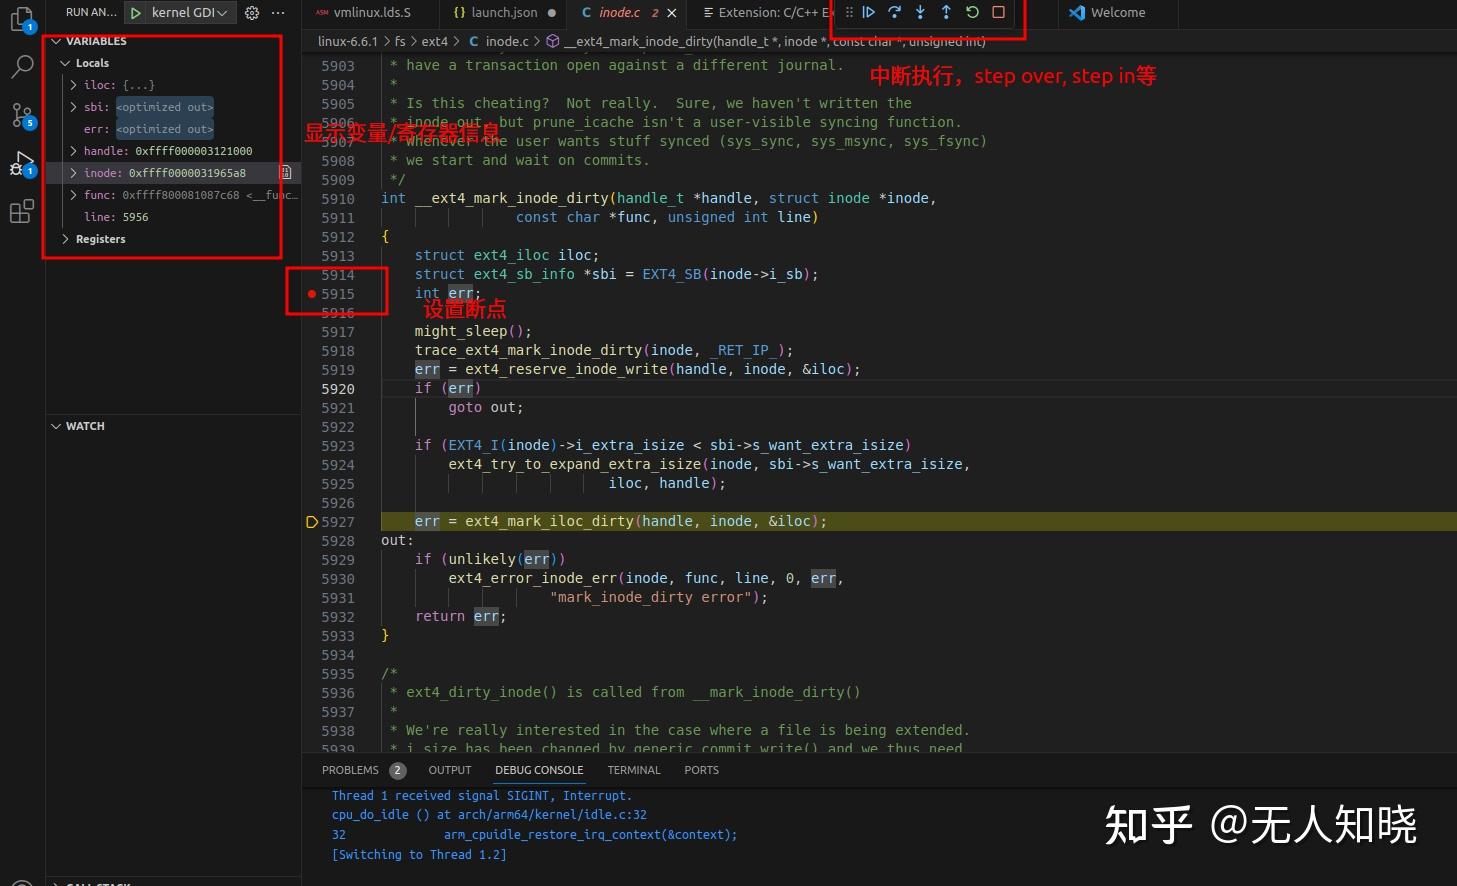This screenshot has height=886, width=1457.
Task: Click the PROBLEMS badge showing 2
Action: pos(397,770)
